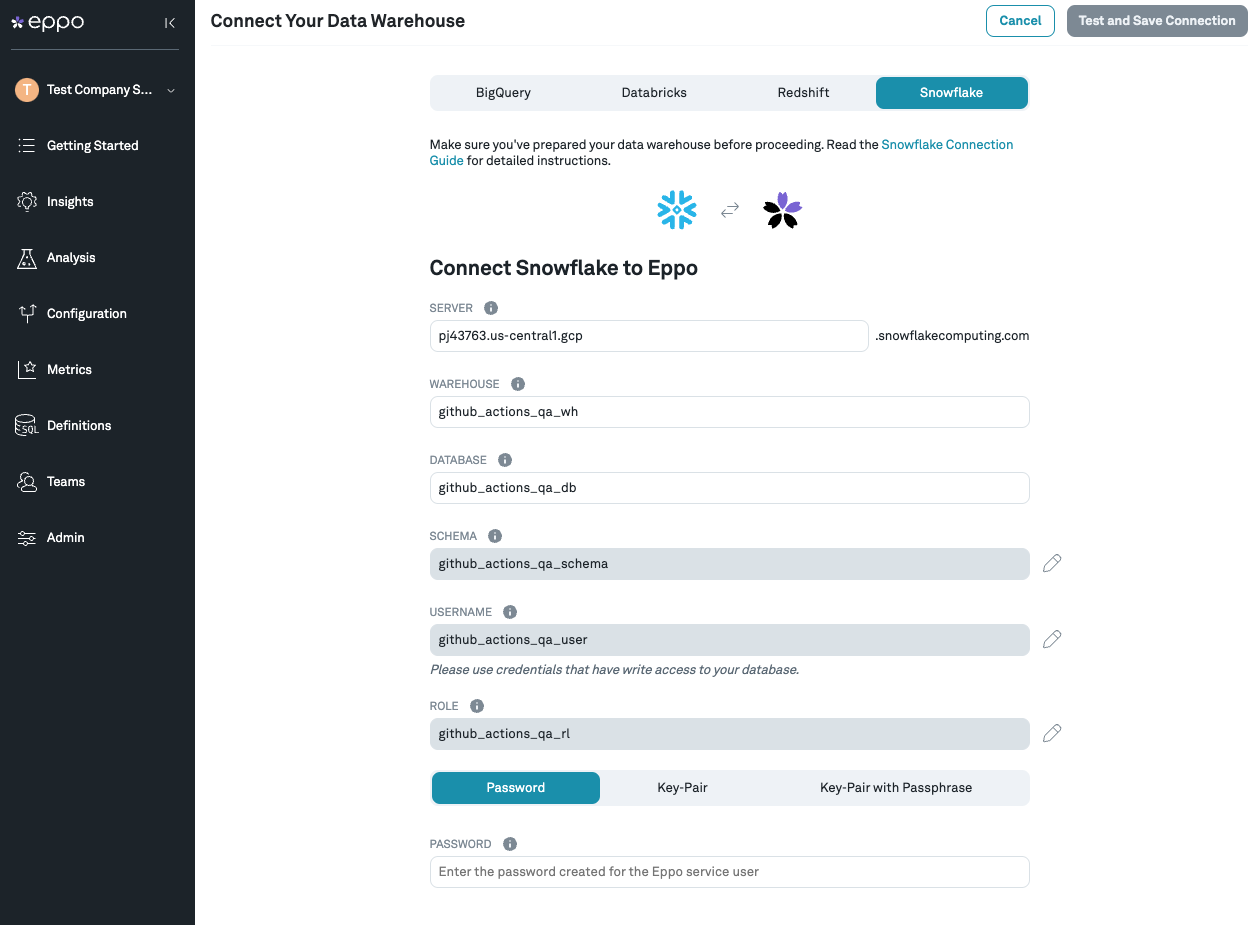Open the Admin settings icon
This screenshot has height=925, width=1259.
(26, 537)
